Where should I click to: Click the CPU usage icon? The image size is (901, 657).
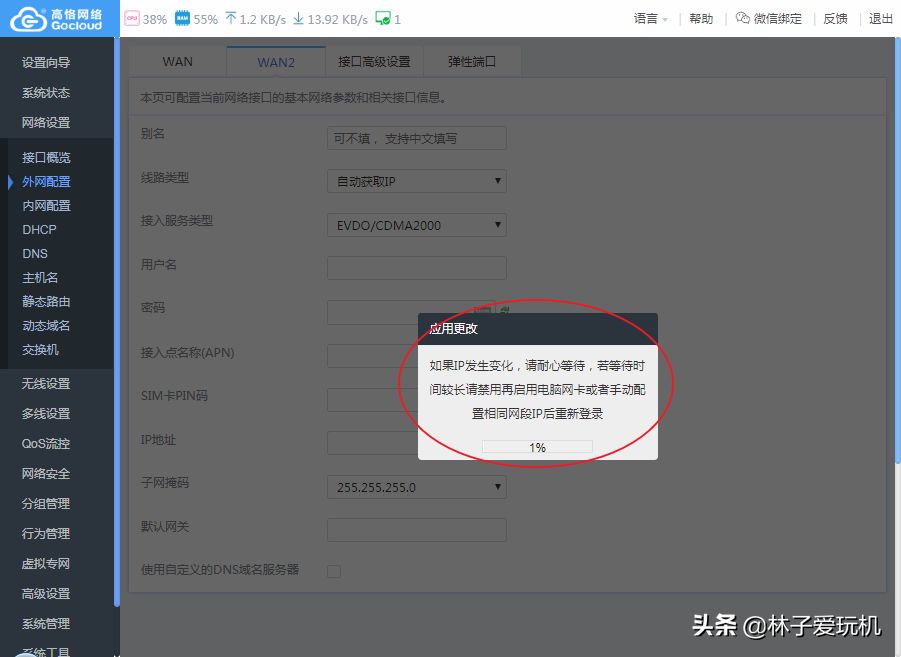pyautogui.click(x=132, y=18)
